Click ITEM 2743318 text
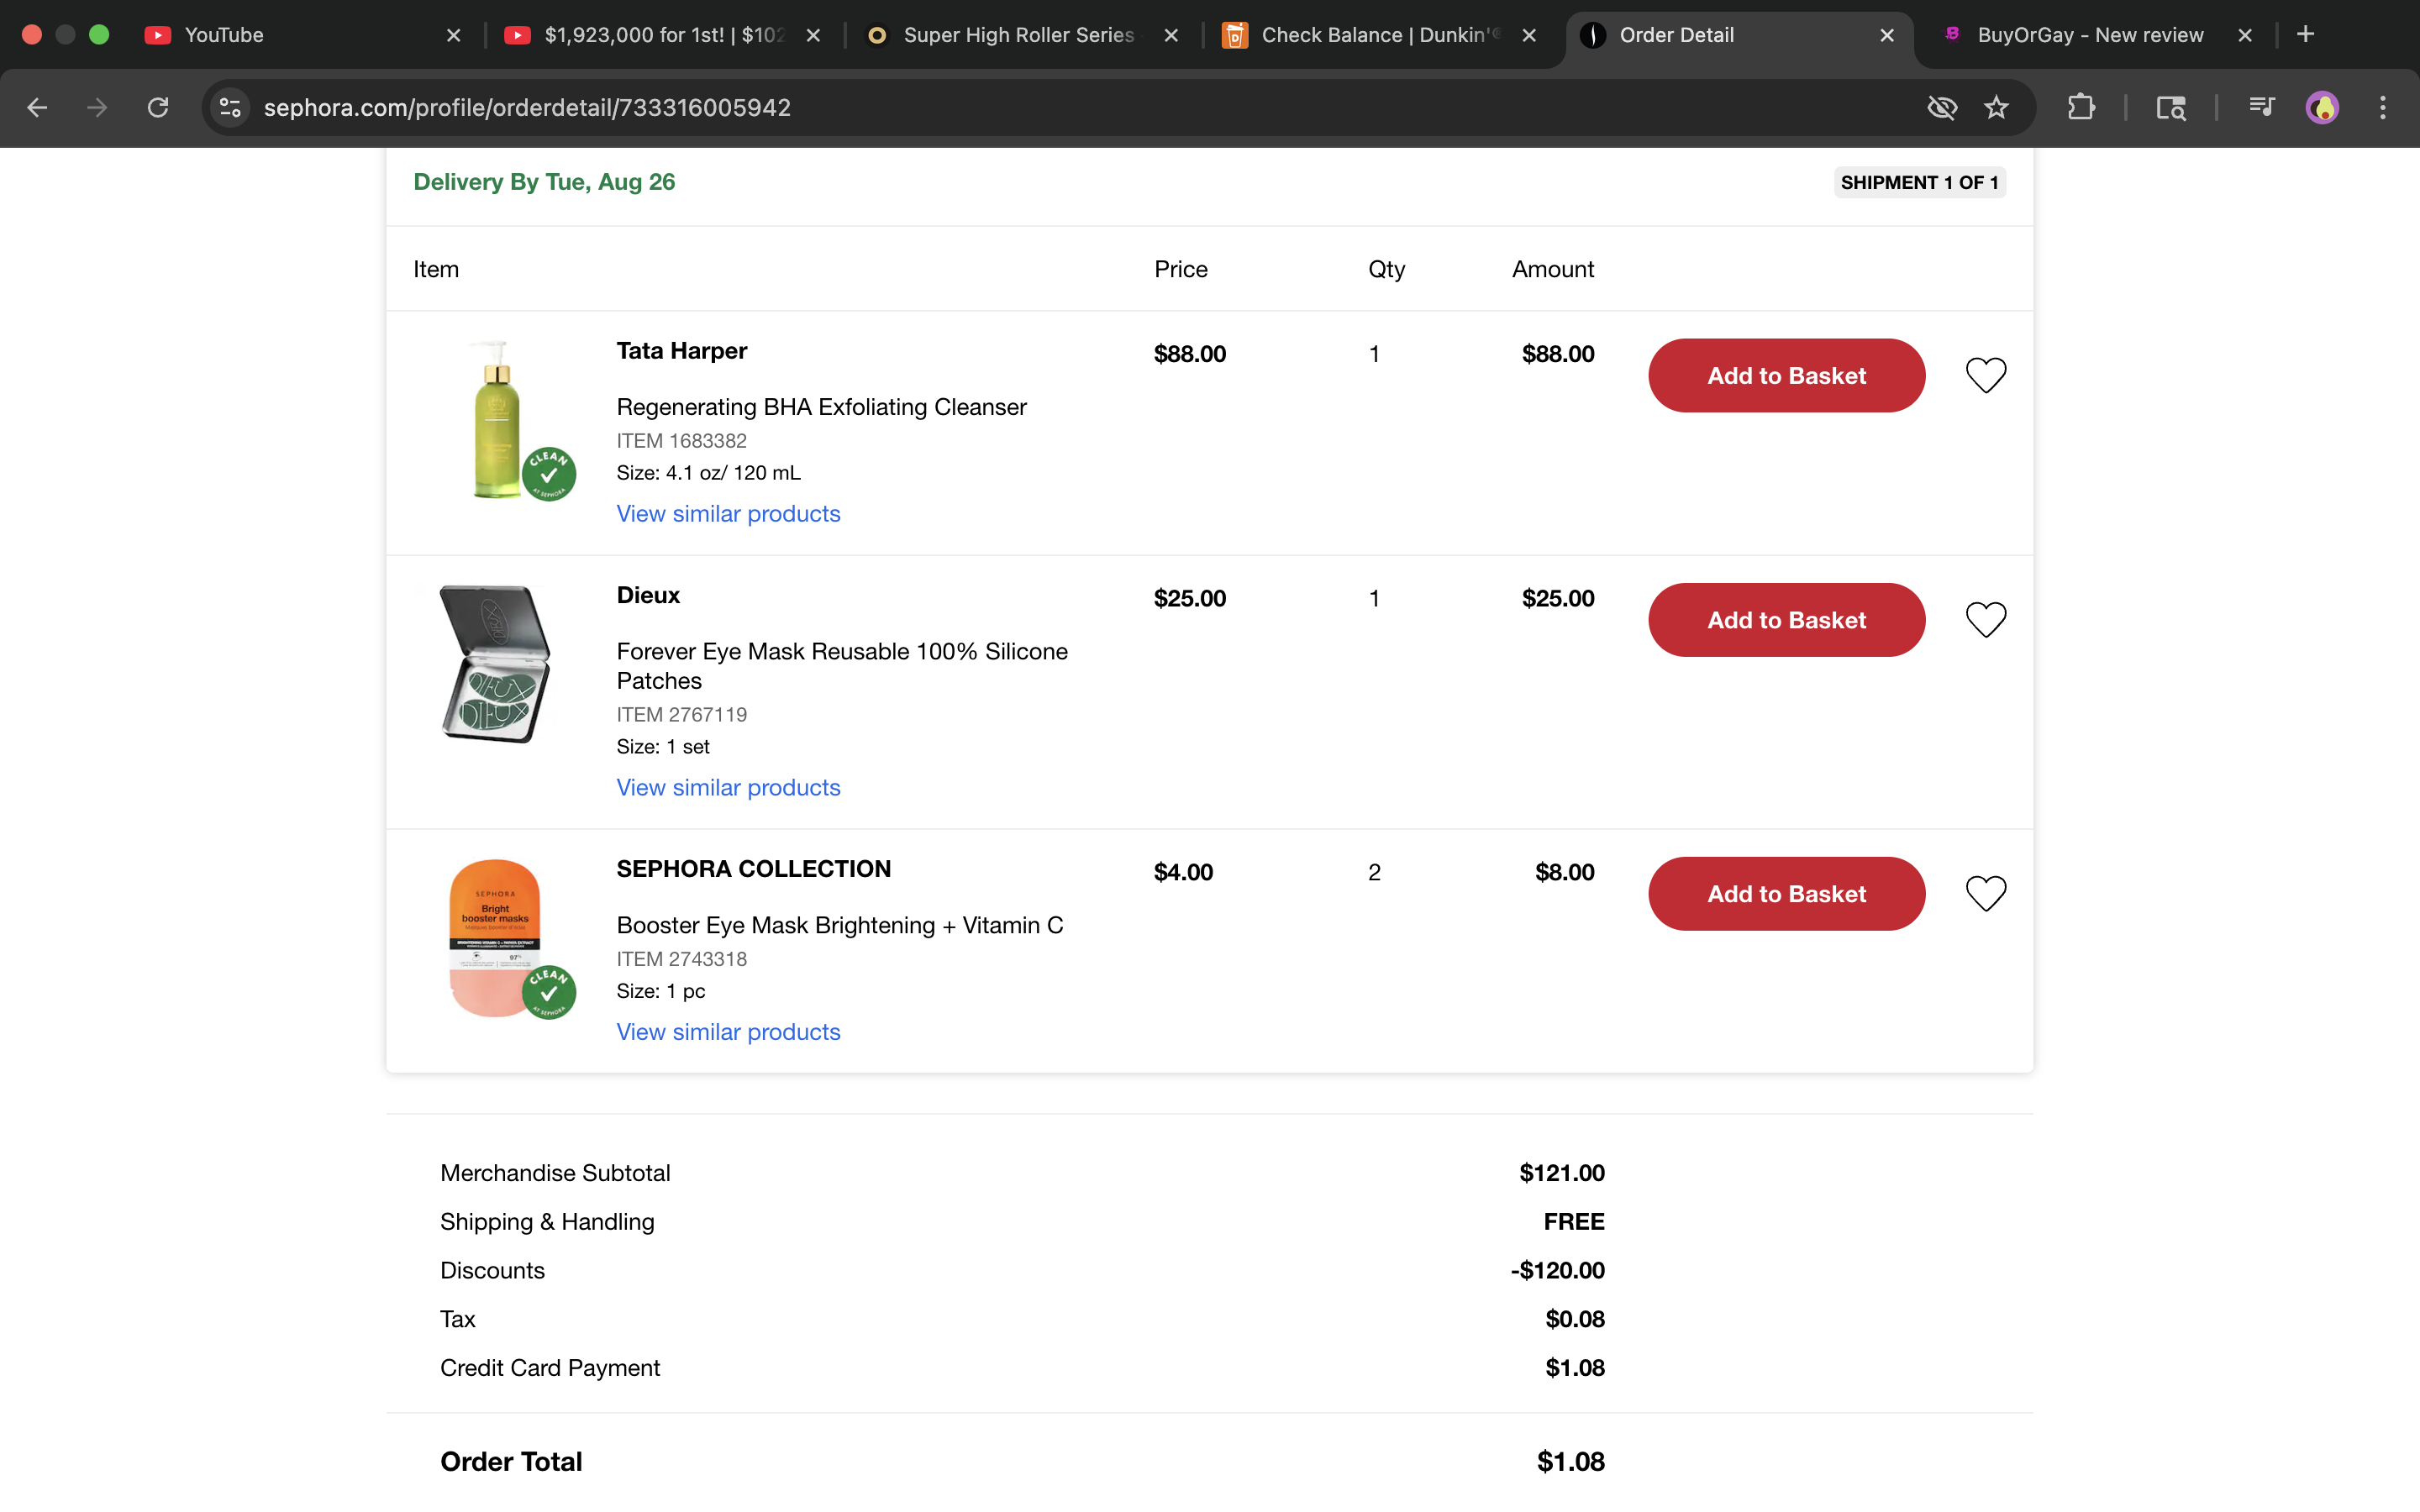Viewport: 2420px width, 1512px height. [681, 959]
